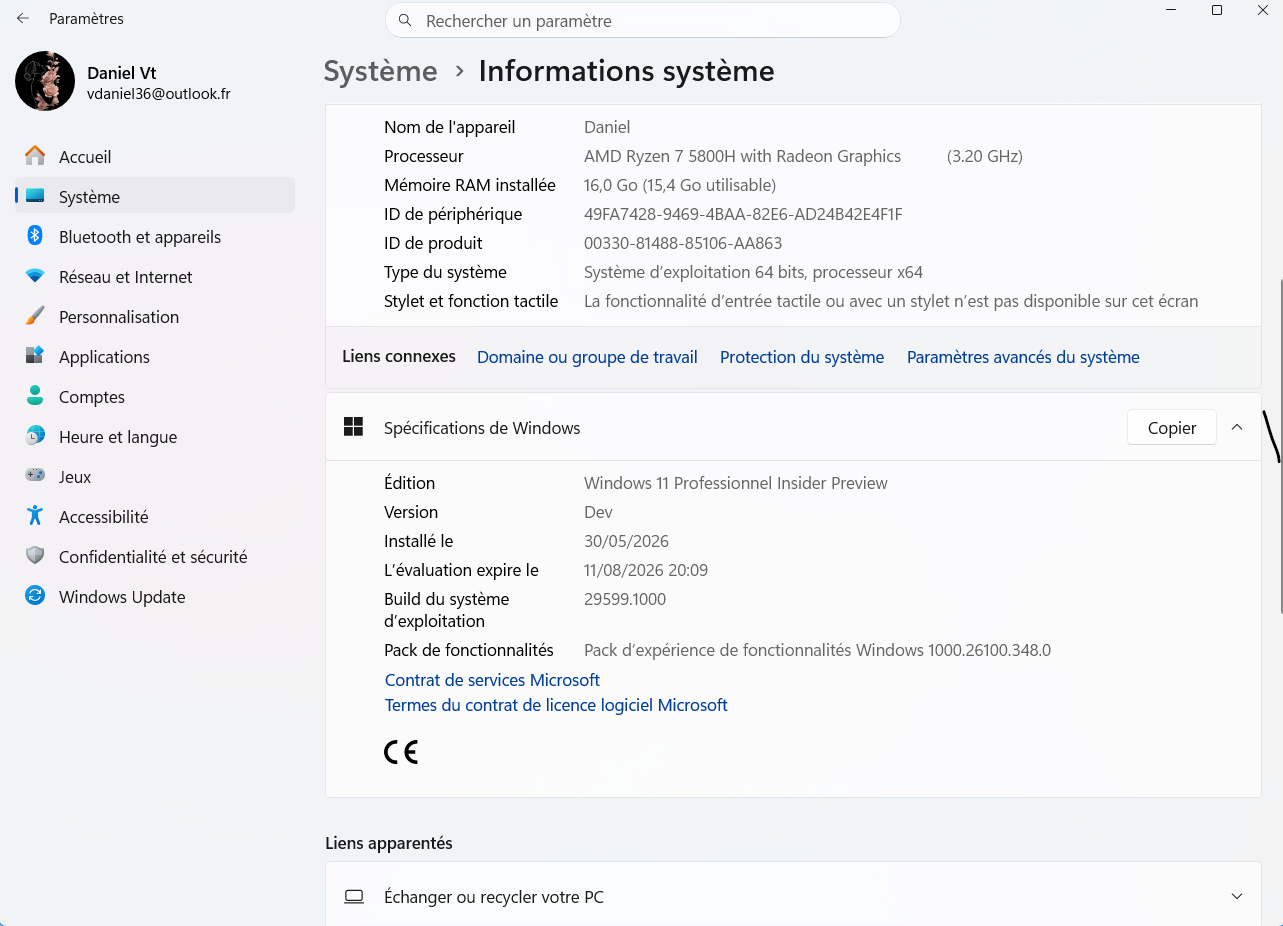This screenshot has height=926, width=1283.
Task: Click the Windows logo beside Spécifications de Windows
Action: (353, 427)
